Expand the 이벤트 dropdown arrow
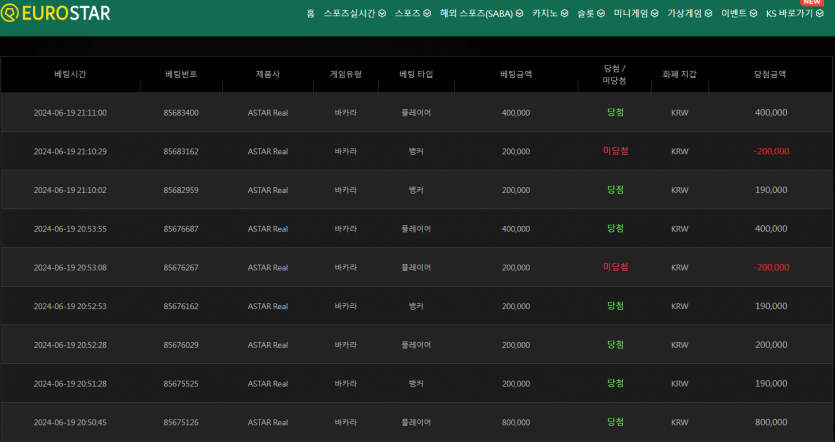 [753, 13]
